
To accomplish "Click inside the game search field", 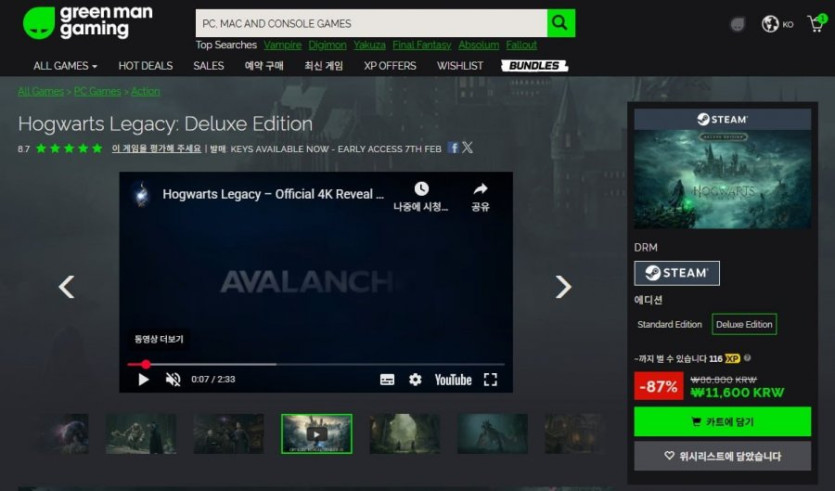I will [370, 23].
